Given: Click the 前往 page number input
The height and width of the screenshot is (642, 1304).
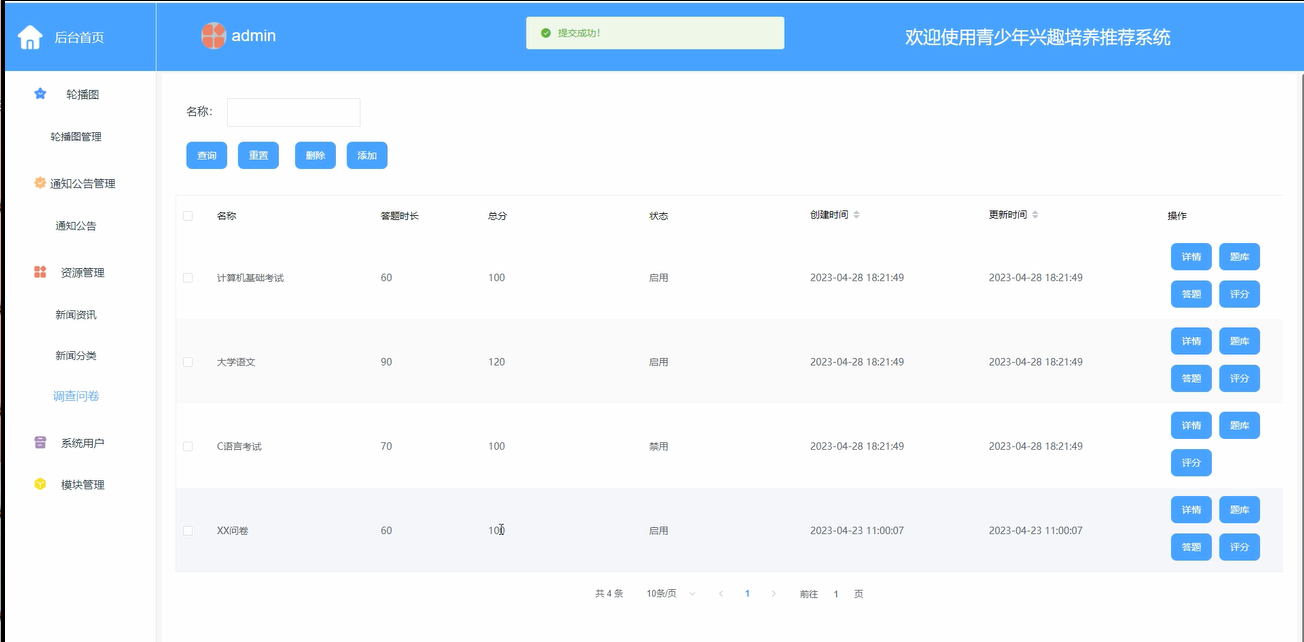Looking at the screenshot, I should (836, 594).
